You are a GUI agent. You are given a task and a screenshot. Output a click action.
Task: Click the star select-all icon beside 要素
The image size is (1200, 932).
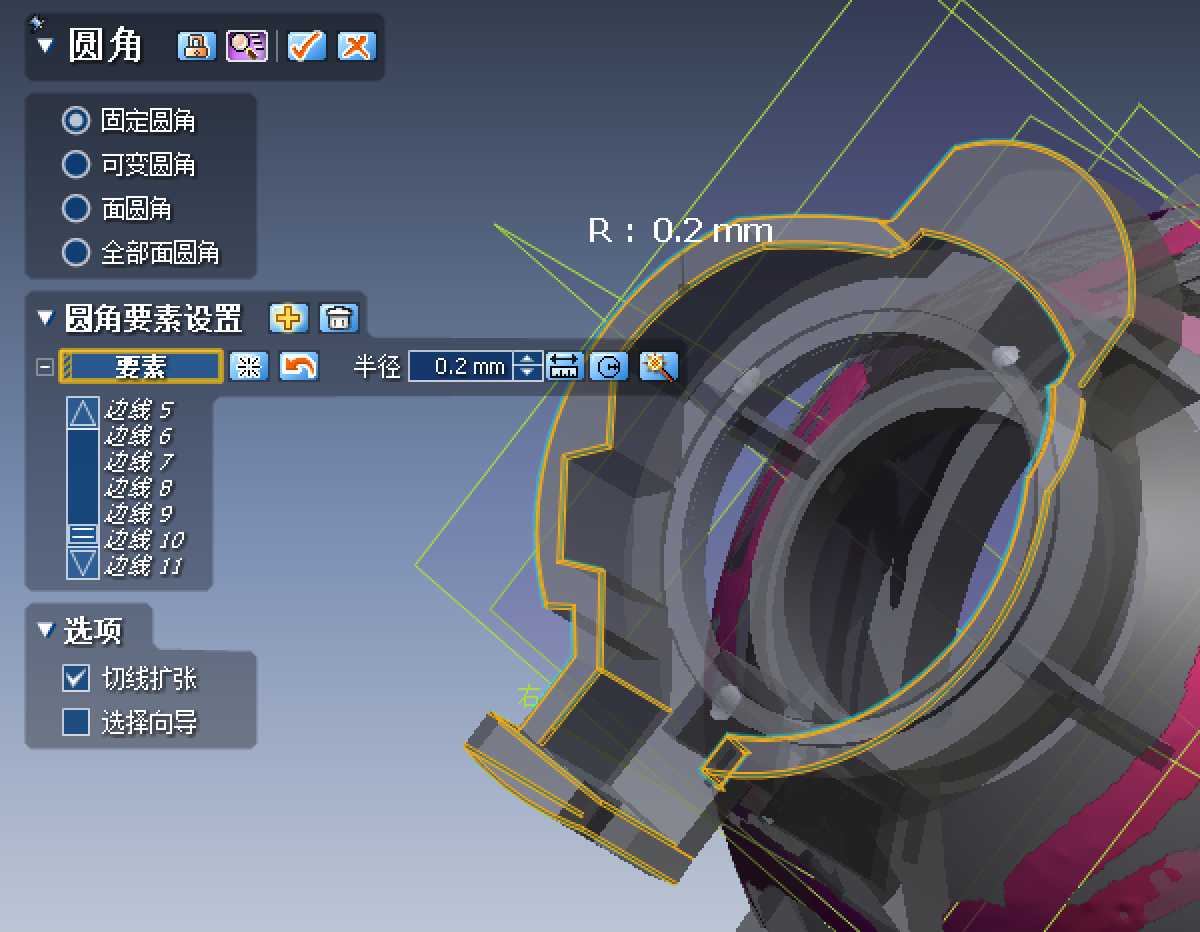coord(249,367)
